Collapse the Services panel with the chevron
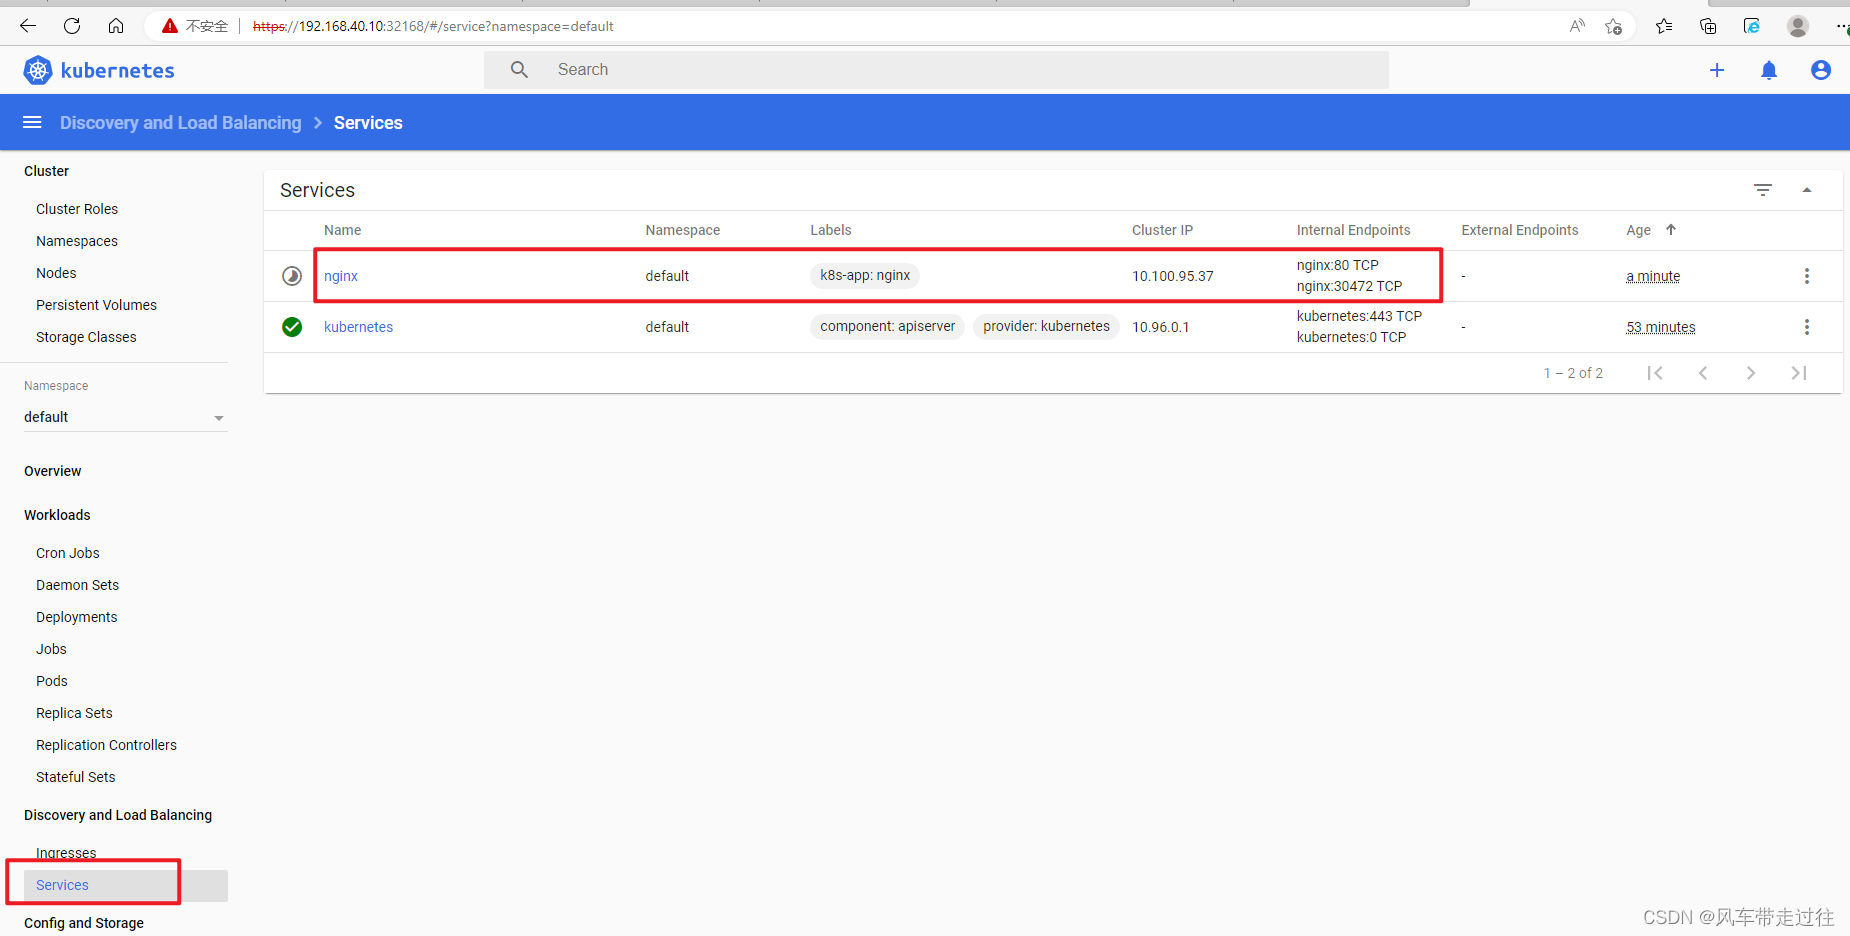 [x=1807, y=190]
